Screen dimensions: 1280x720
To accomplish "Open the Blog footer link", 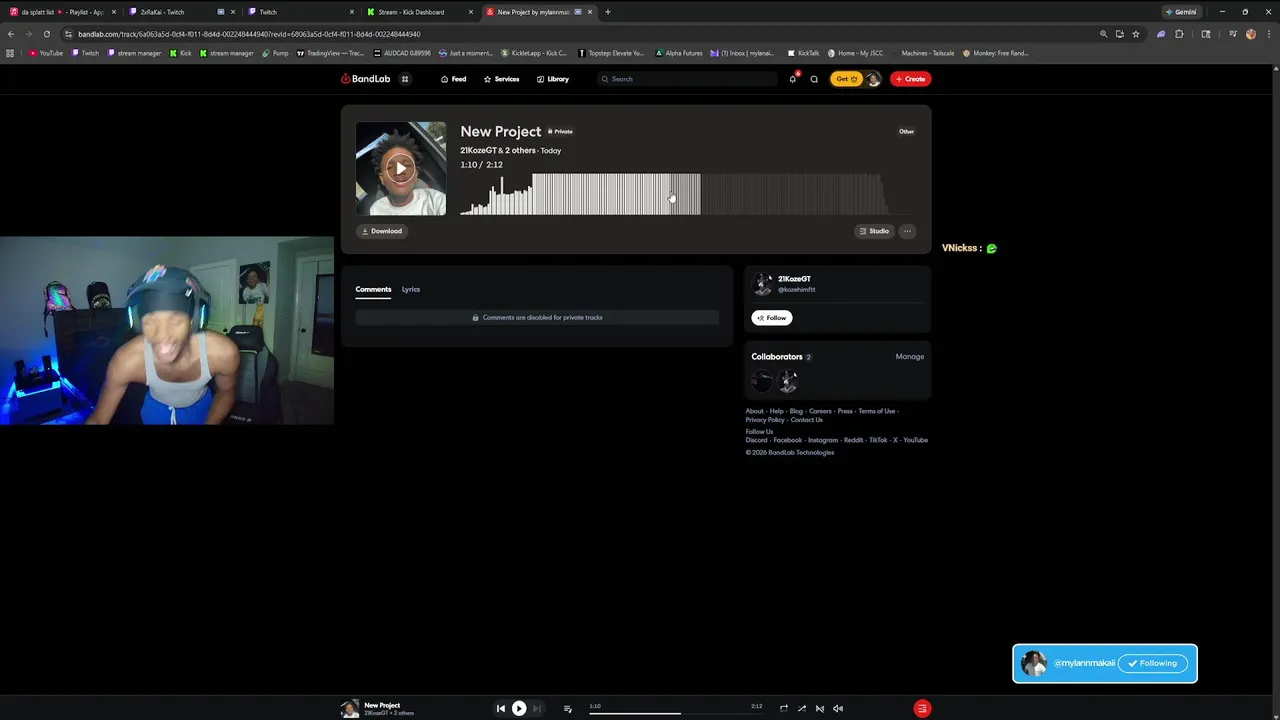I will click(x=796, y=411).
